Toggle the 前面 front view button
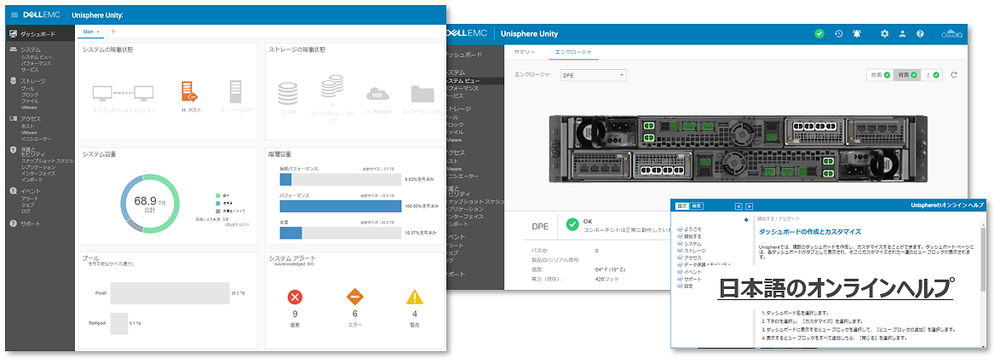The image size is (1000, 364). [879, 75]
